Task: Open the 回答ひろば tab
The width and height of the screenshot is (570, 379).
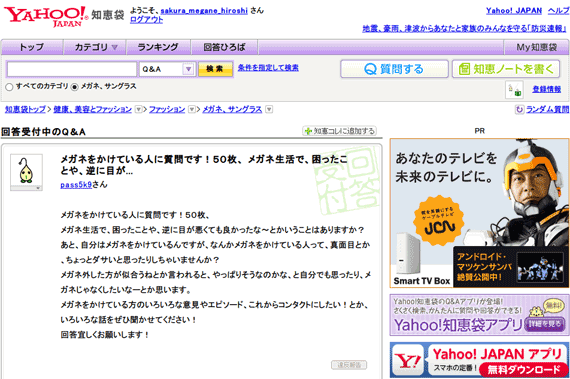Action: click(224, 47)
